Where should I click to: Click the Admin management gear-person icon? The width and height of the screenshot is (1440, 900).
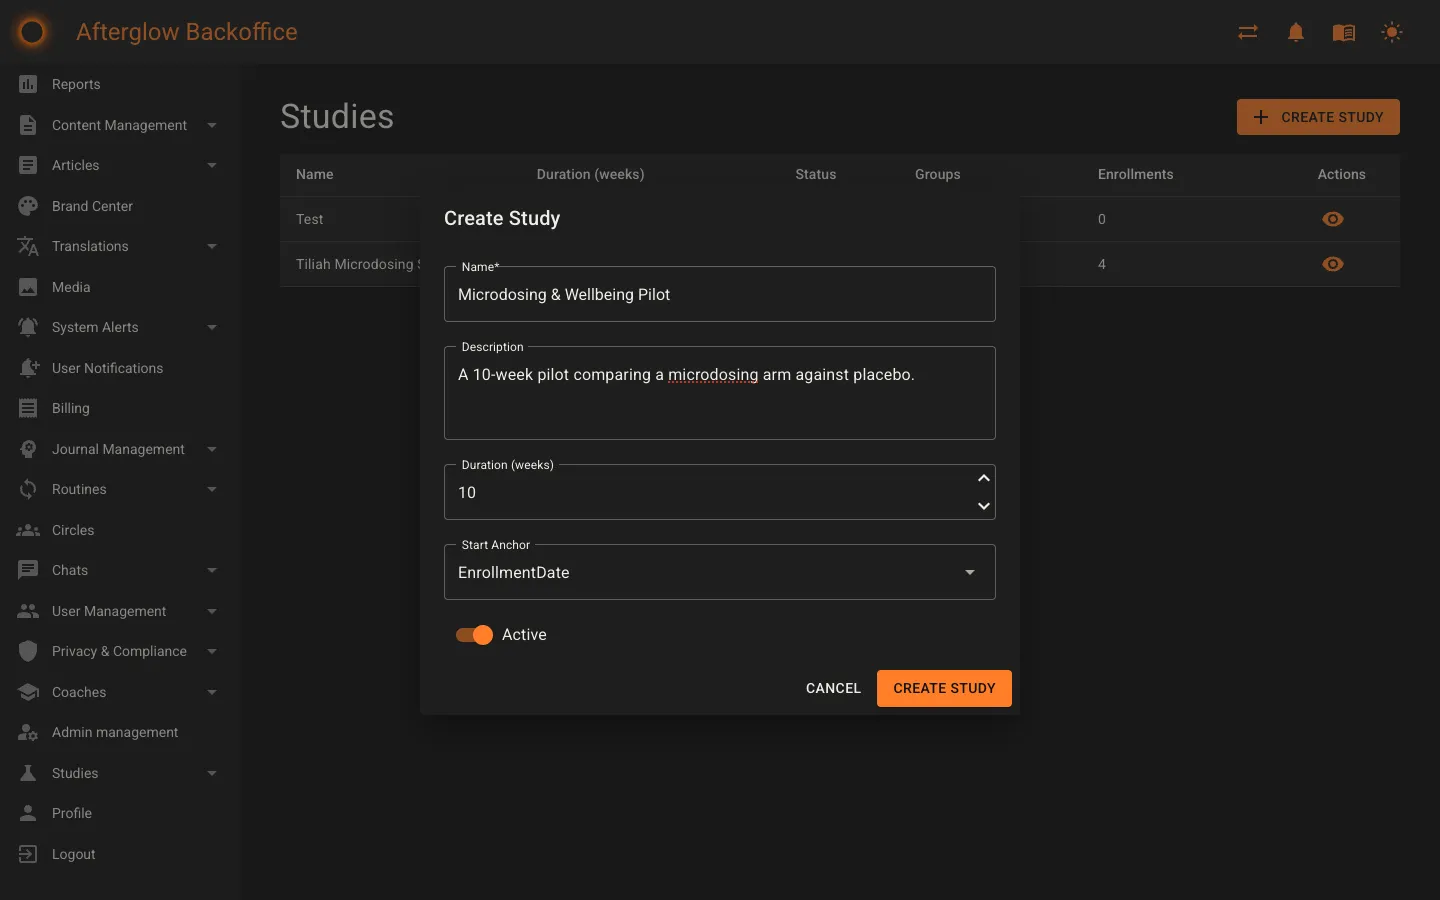[x=28, y=732]
